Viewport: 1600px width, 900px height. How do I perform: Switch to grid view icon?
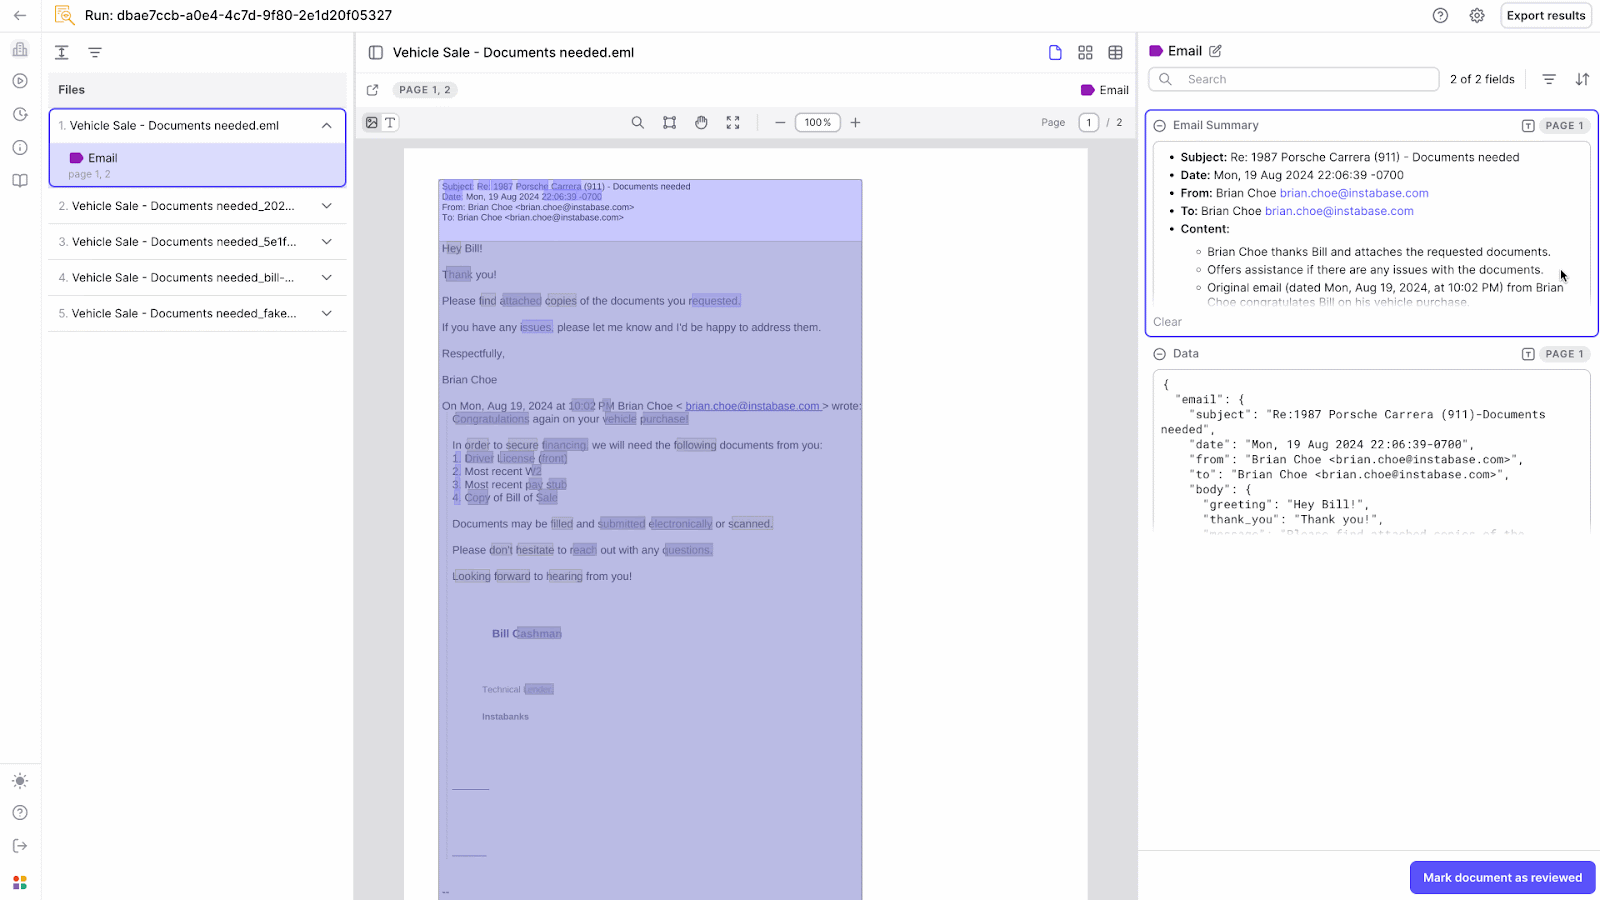click(x=1085, y=53)
